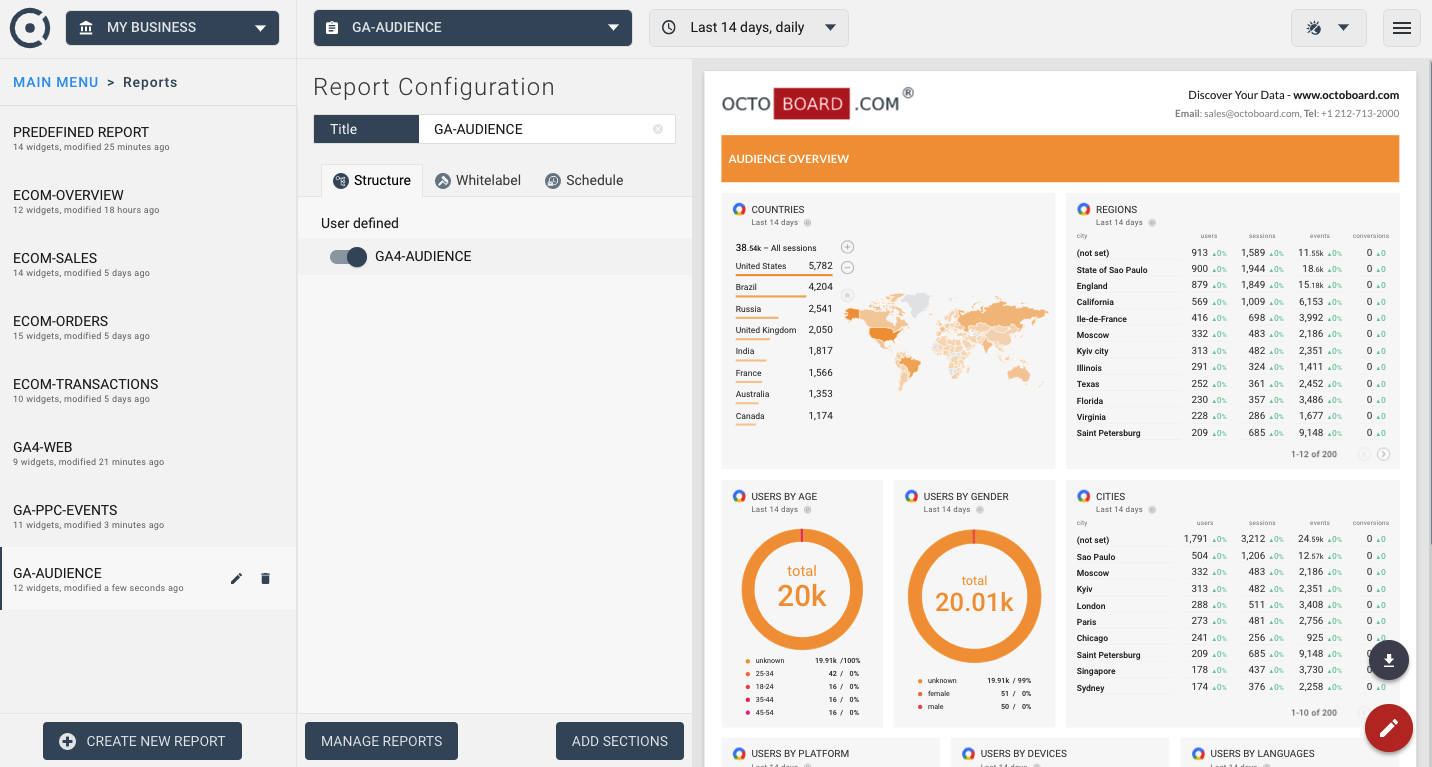Click the www.octoboard.com link in report header
1432x767 pixels.
[x=1346, y=95]
